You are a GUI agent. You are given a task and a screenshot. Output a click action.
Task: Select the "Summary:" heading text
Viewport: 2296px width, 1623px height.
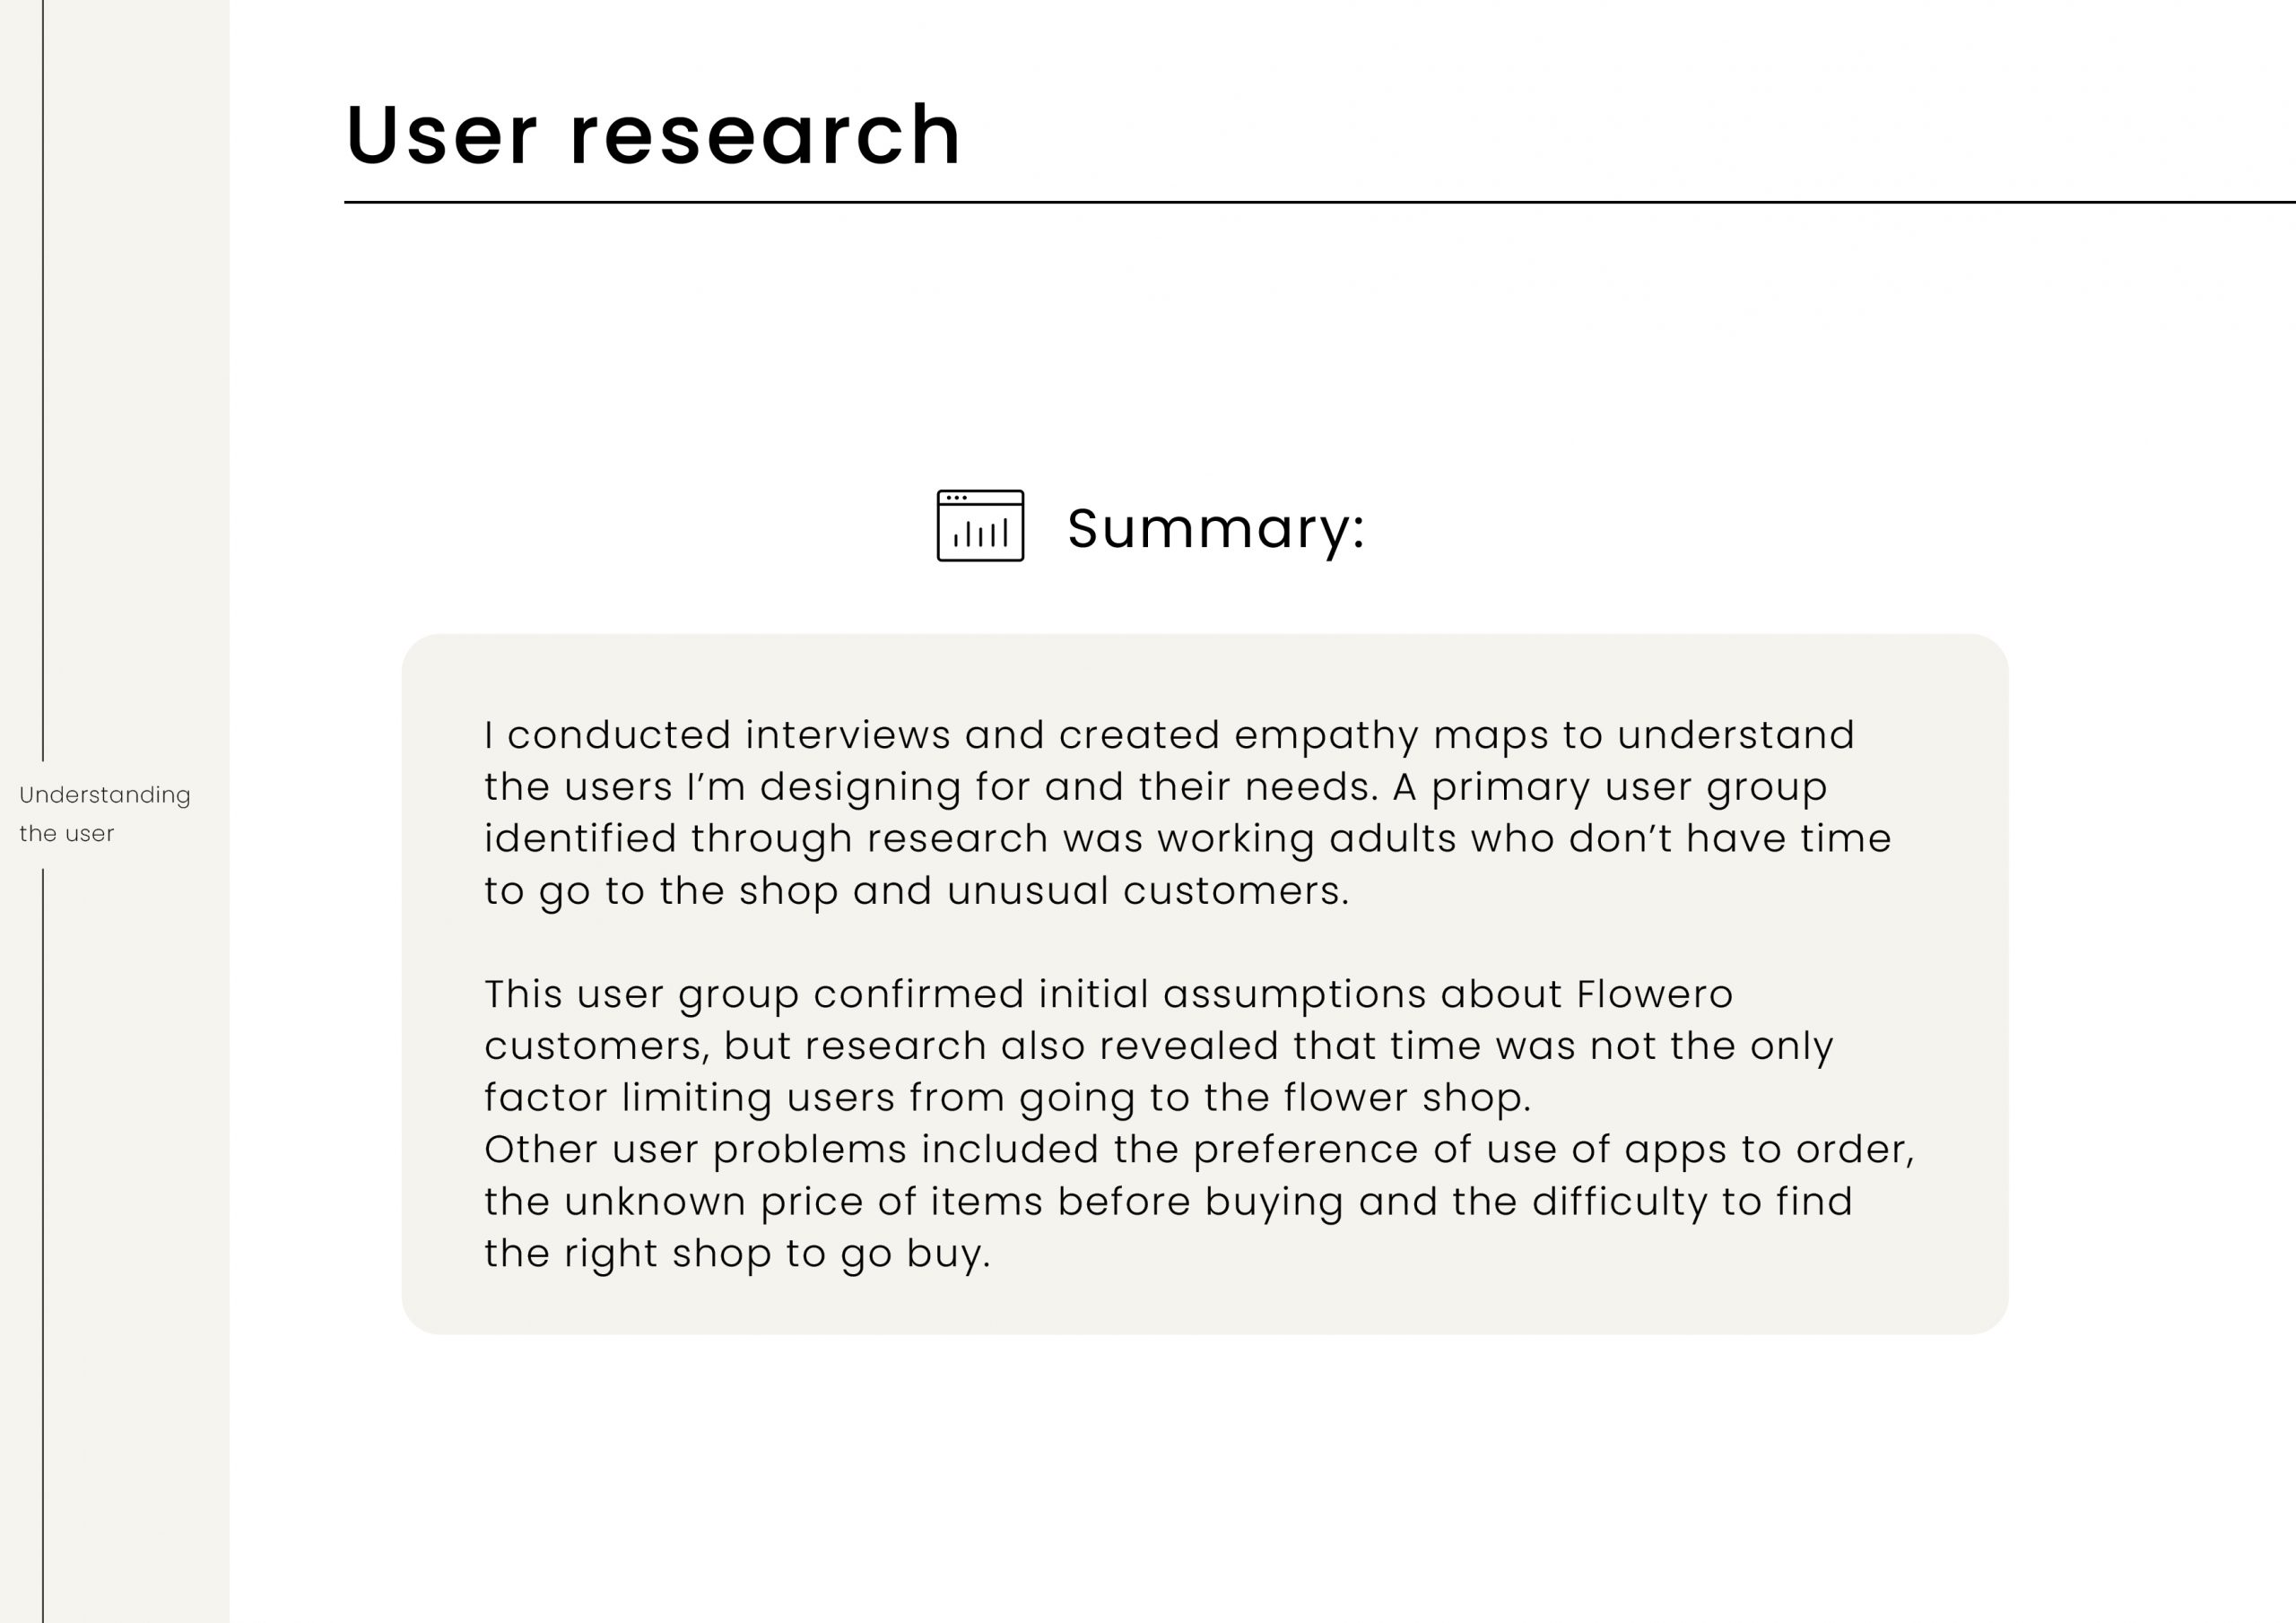point(1216,528)
